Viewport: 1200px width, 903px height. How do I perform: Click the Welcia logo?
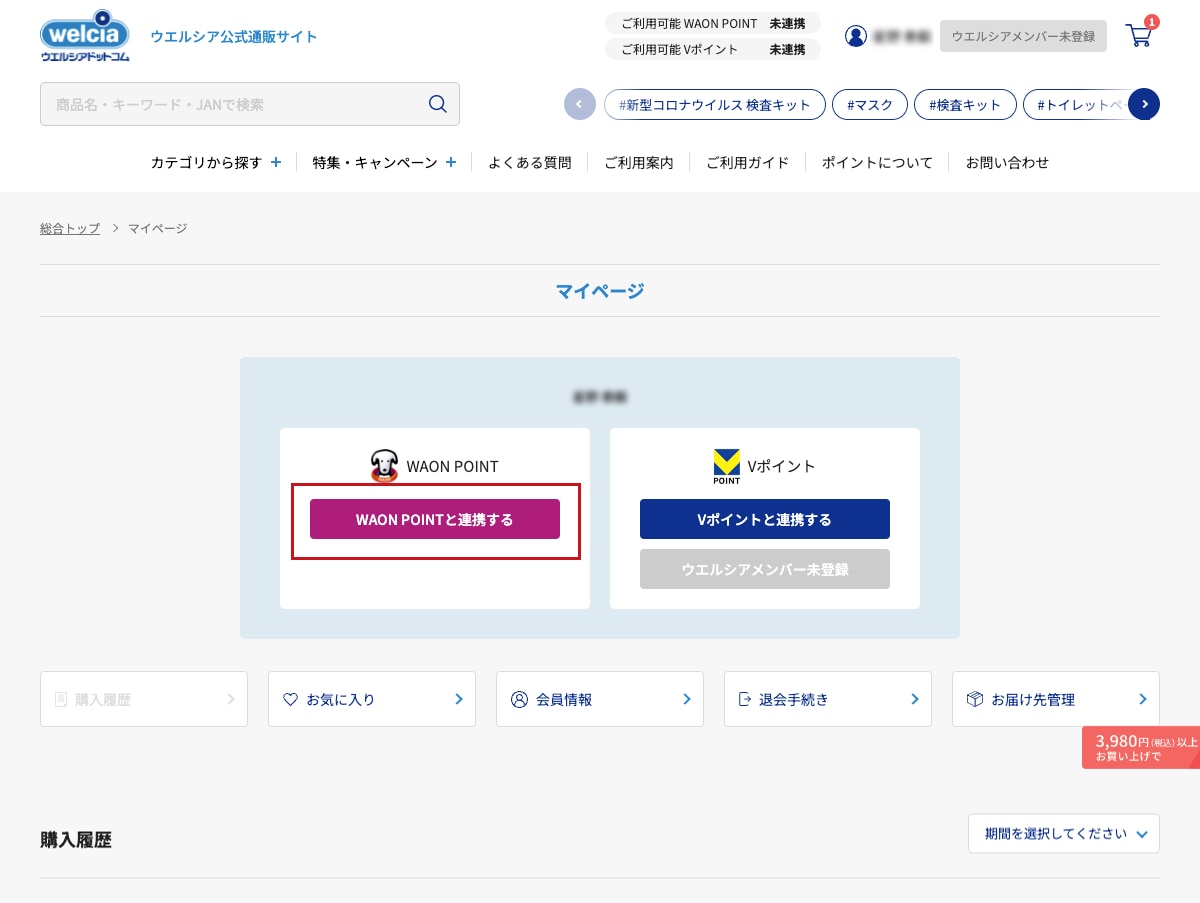point(85,36)
